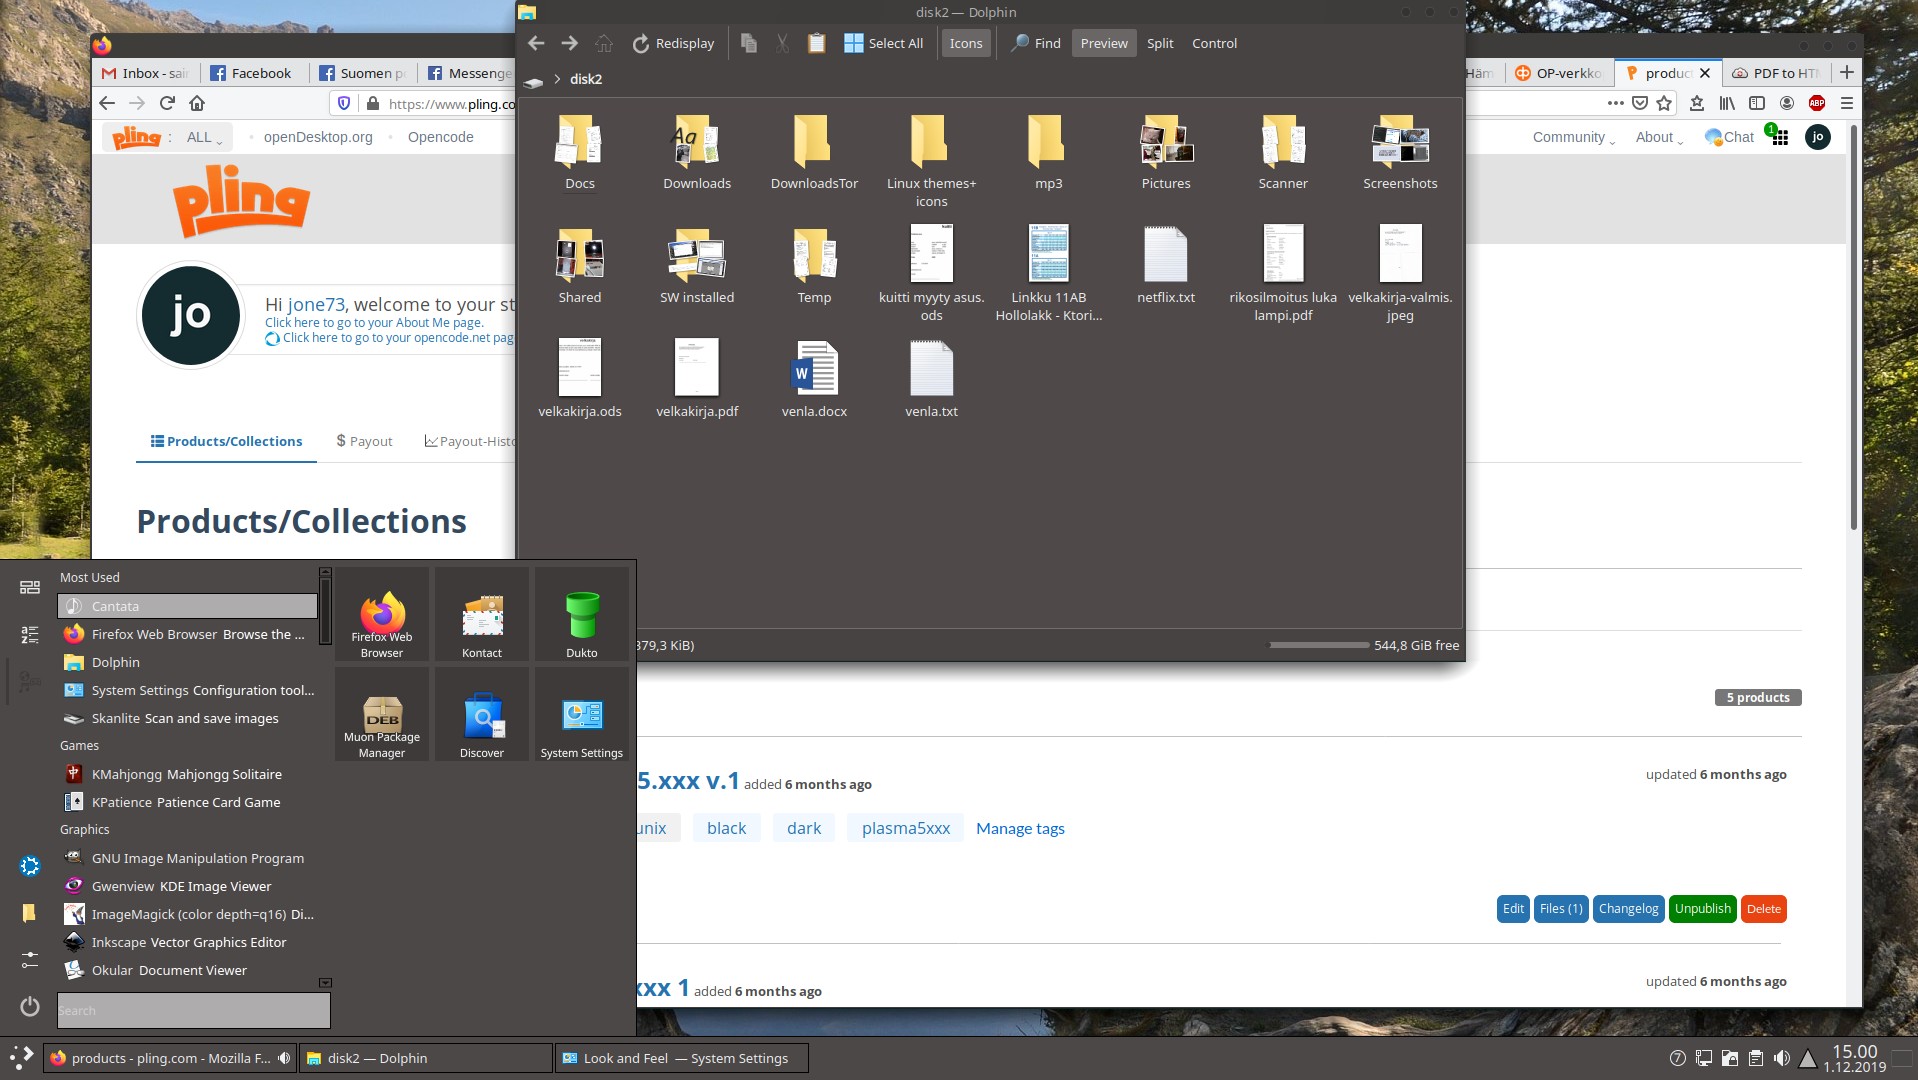Select the Pictures folder
This screenshot has width=1918, height=1080.
(x=1166, y=152)
